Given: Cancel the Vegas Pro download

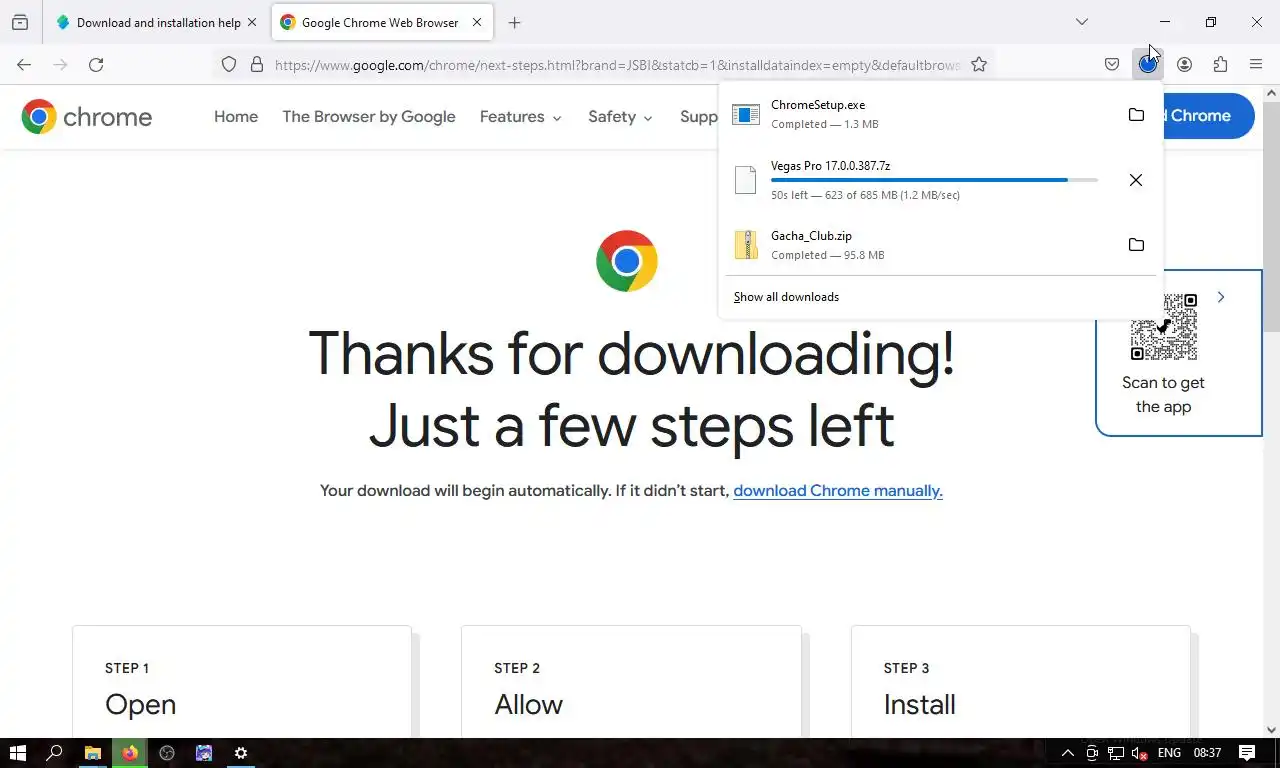Looking at the screenshot, I should [1136, 180].
